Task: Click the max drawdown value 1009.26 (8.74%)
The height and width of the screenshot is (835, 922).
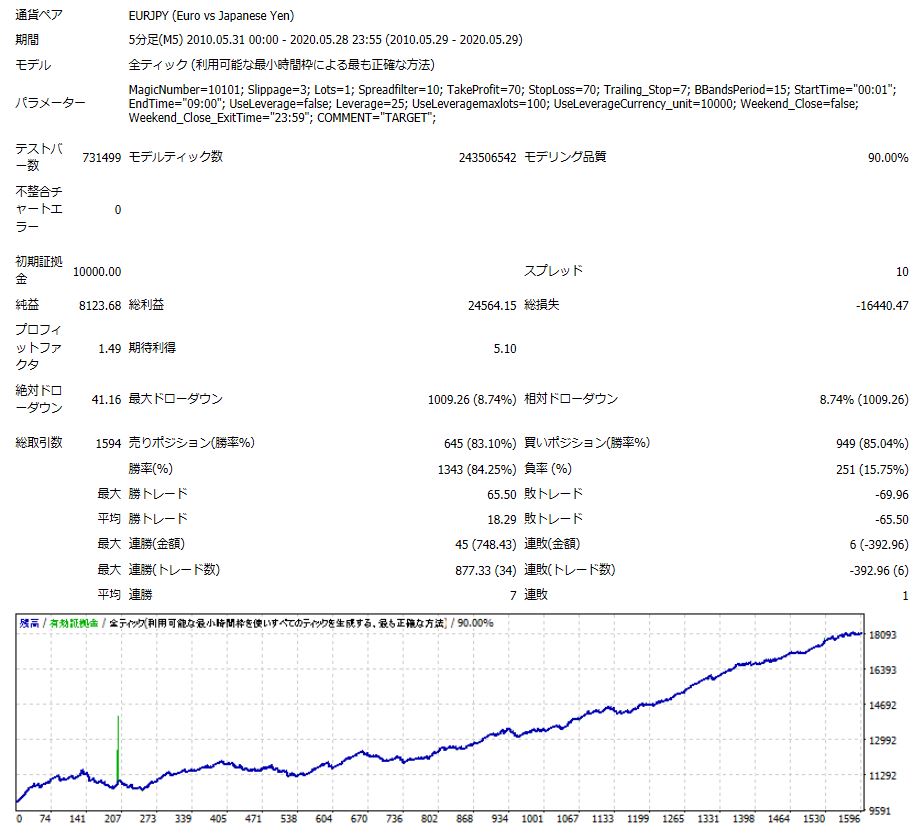Action: (x=472, y=400)
